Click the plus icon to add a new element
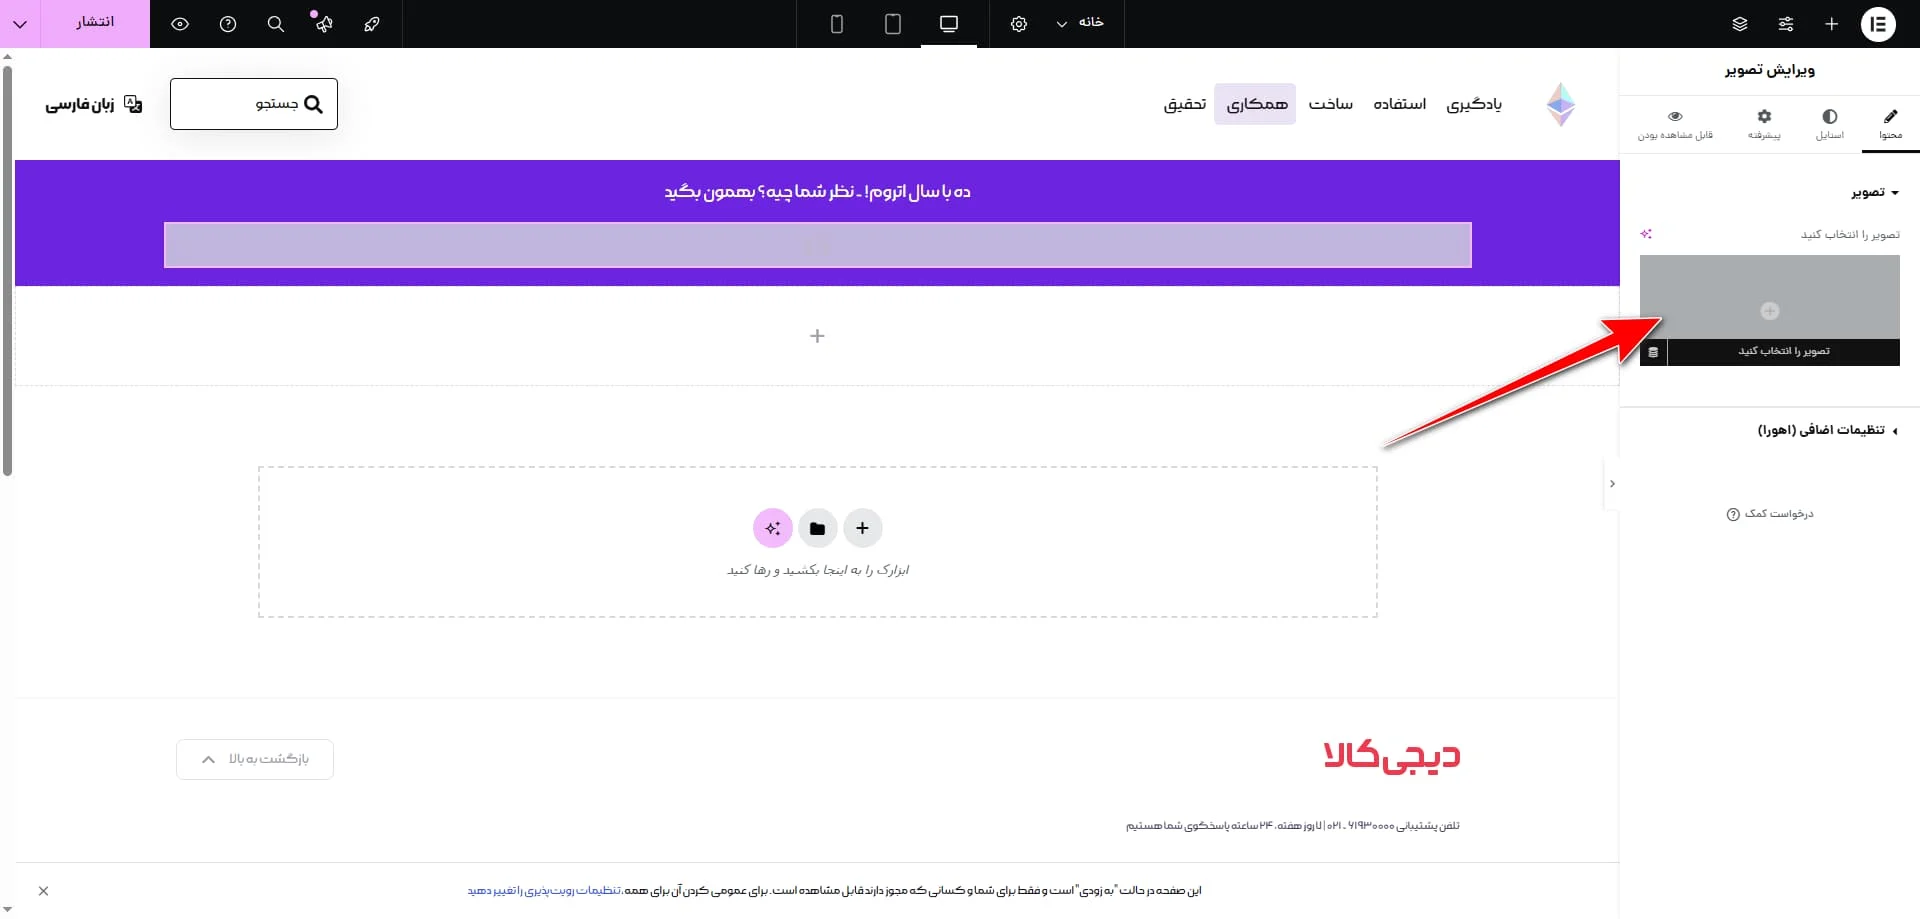 1832,24
